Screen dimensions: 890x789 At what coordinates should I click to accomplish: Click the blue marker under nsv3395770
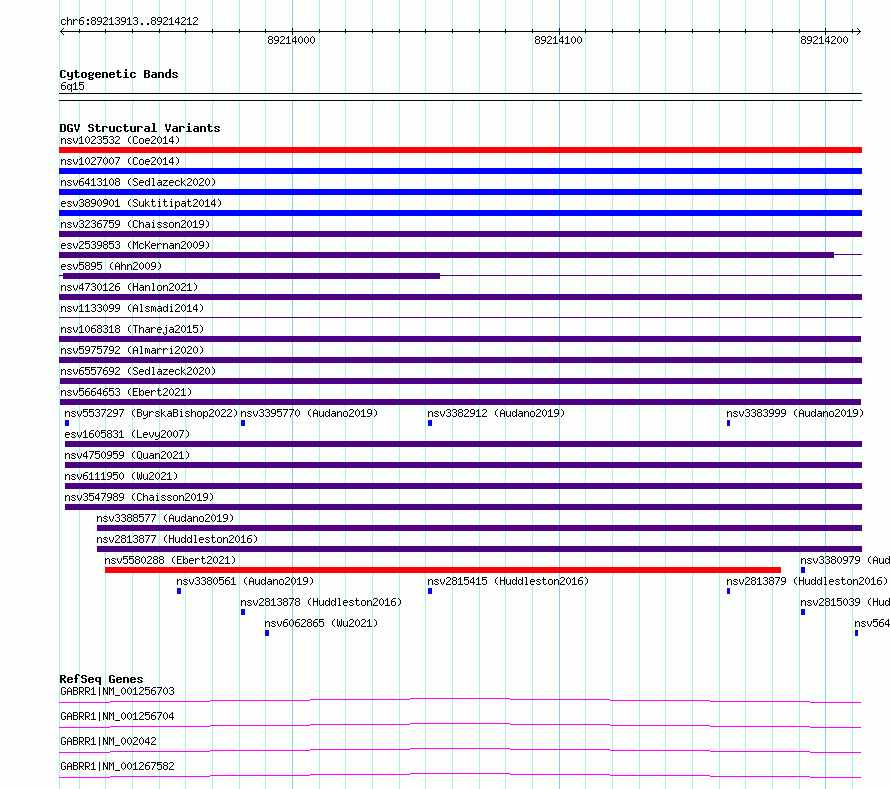243,423
